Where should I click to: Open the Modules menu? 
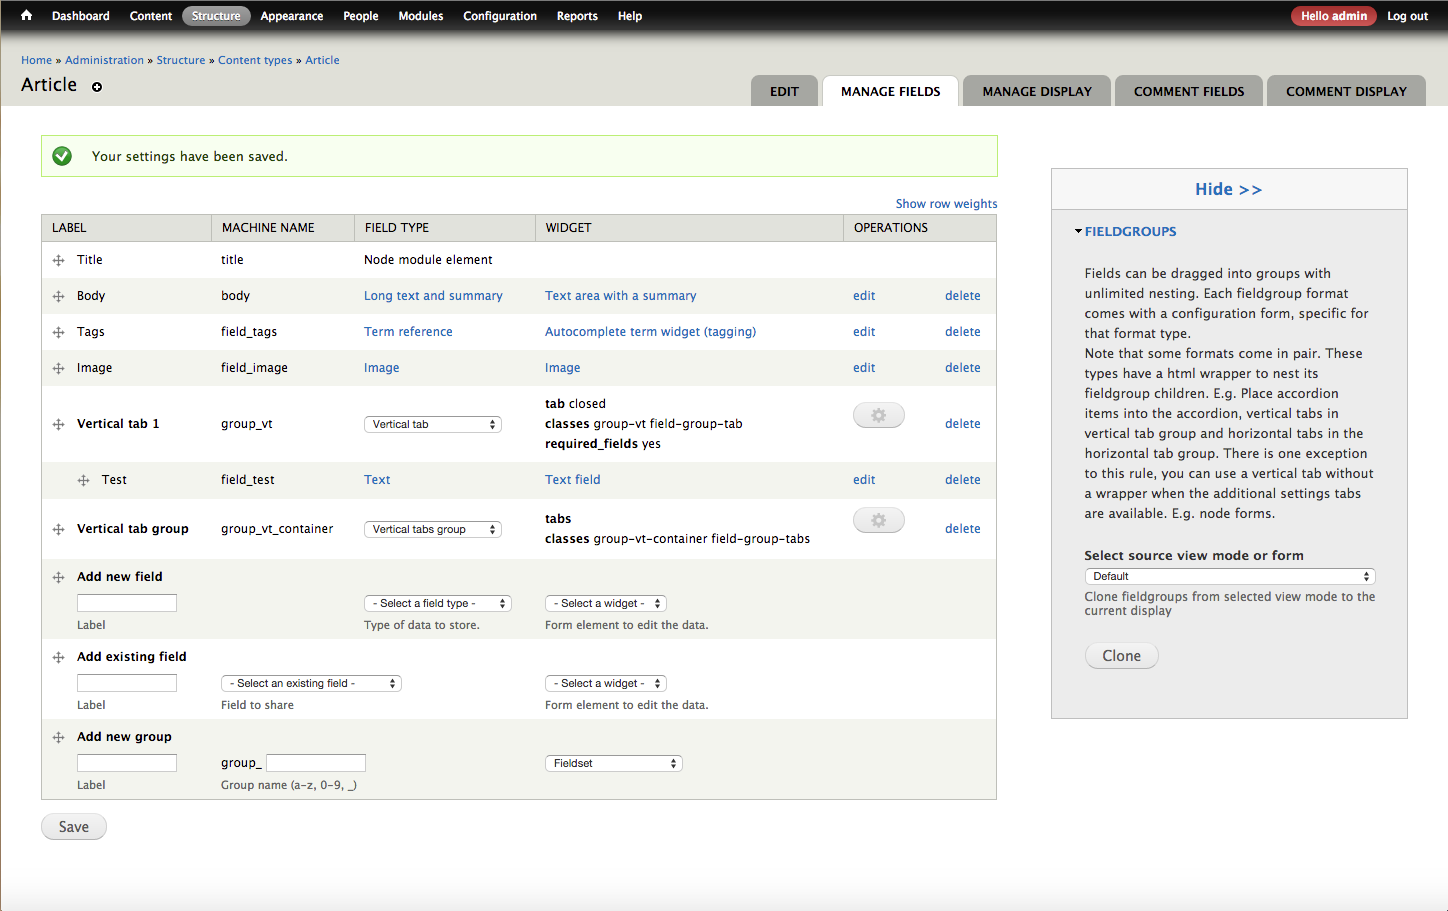coord(420,16)
